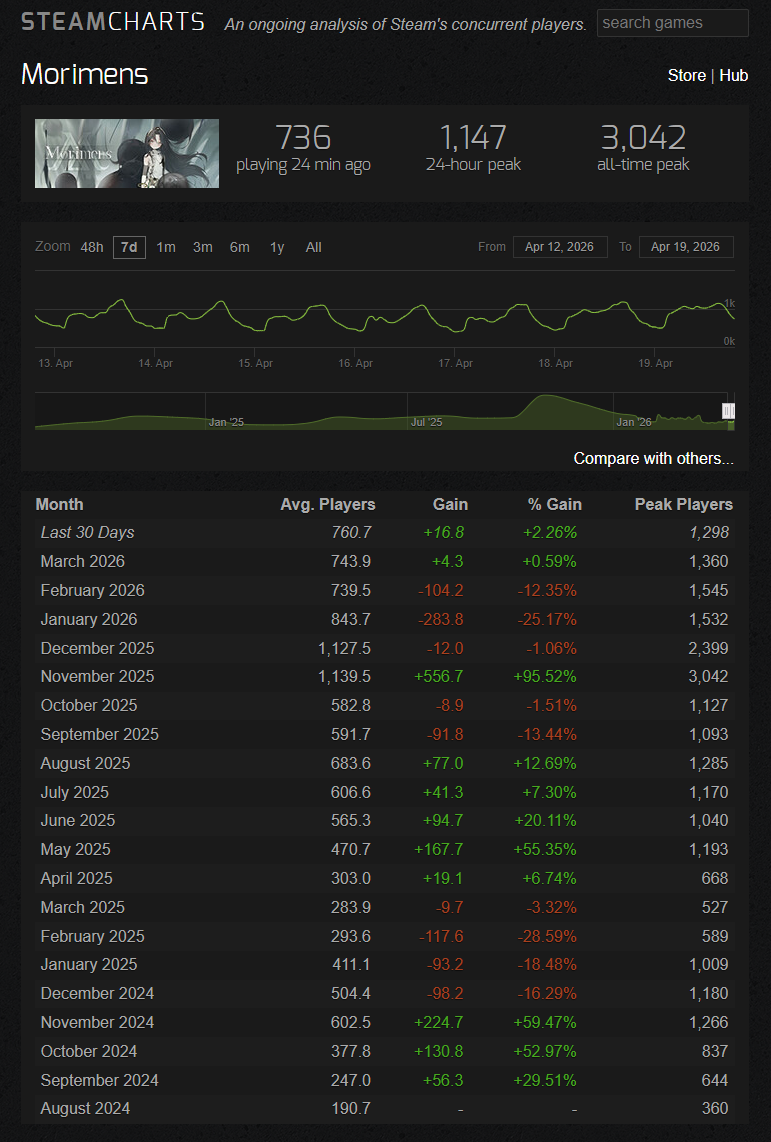Select the October 2024 row label
The image size is (771, 1142).
point(89,1051)
